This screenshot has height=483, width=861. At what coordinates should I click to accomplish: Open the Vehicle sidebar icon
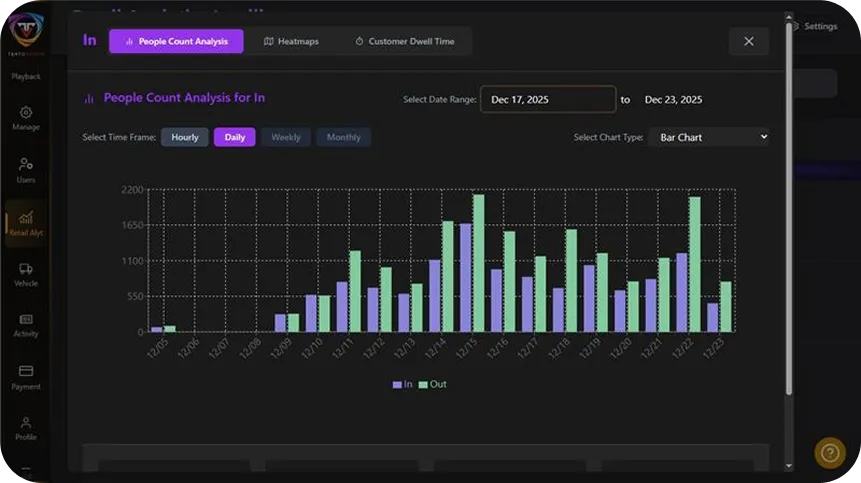pos(26,274)
